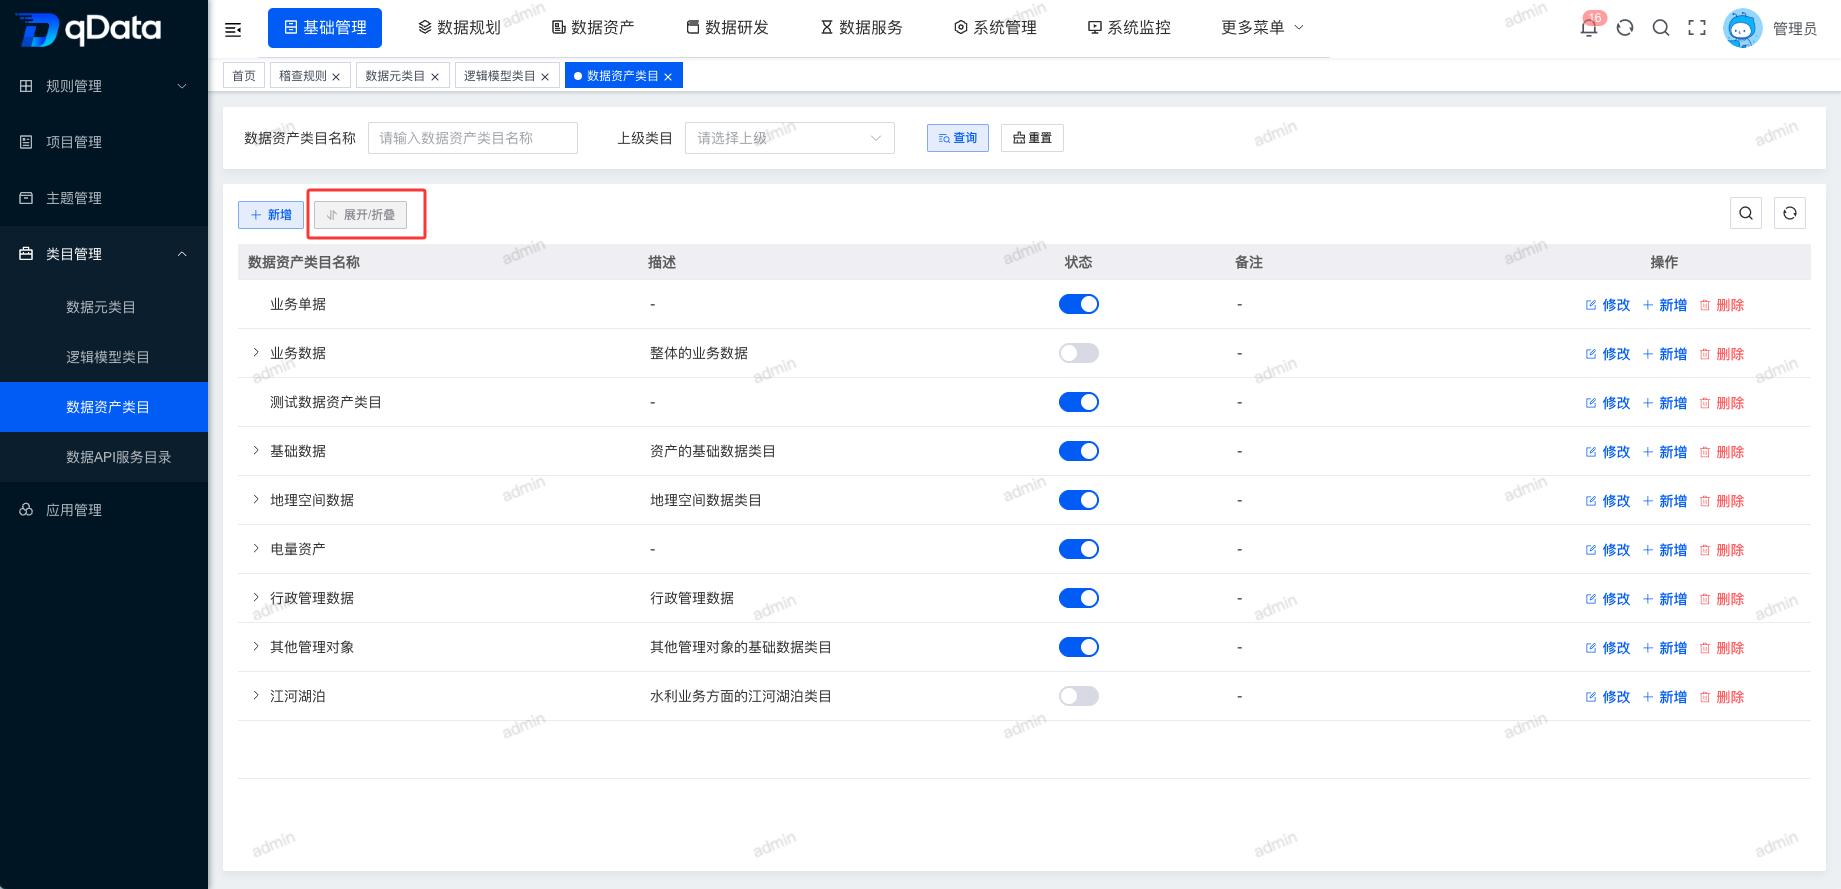Switch to 系统管理 top menu
1841x889 pixels.
pyautogui.click(x=995, y=27)
